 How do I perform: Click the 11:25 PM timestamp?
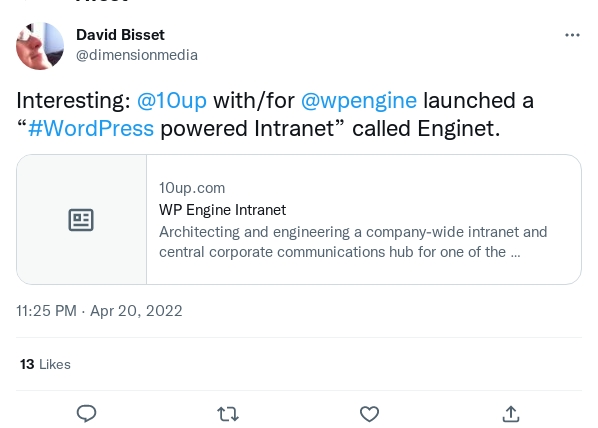pos(46,311)
